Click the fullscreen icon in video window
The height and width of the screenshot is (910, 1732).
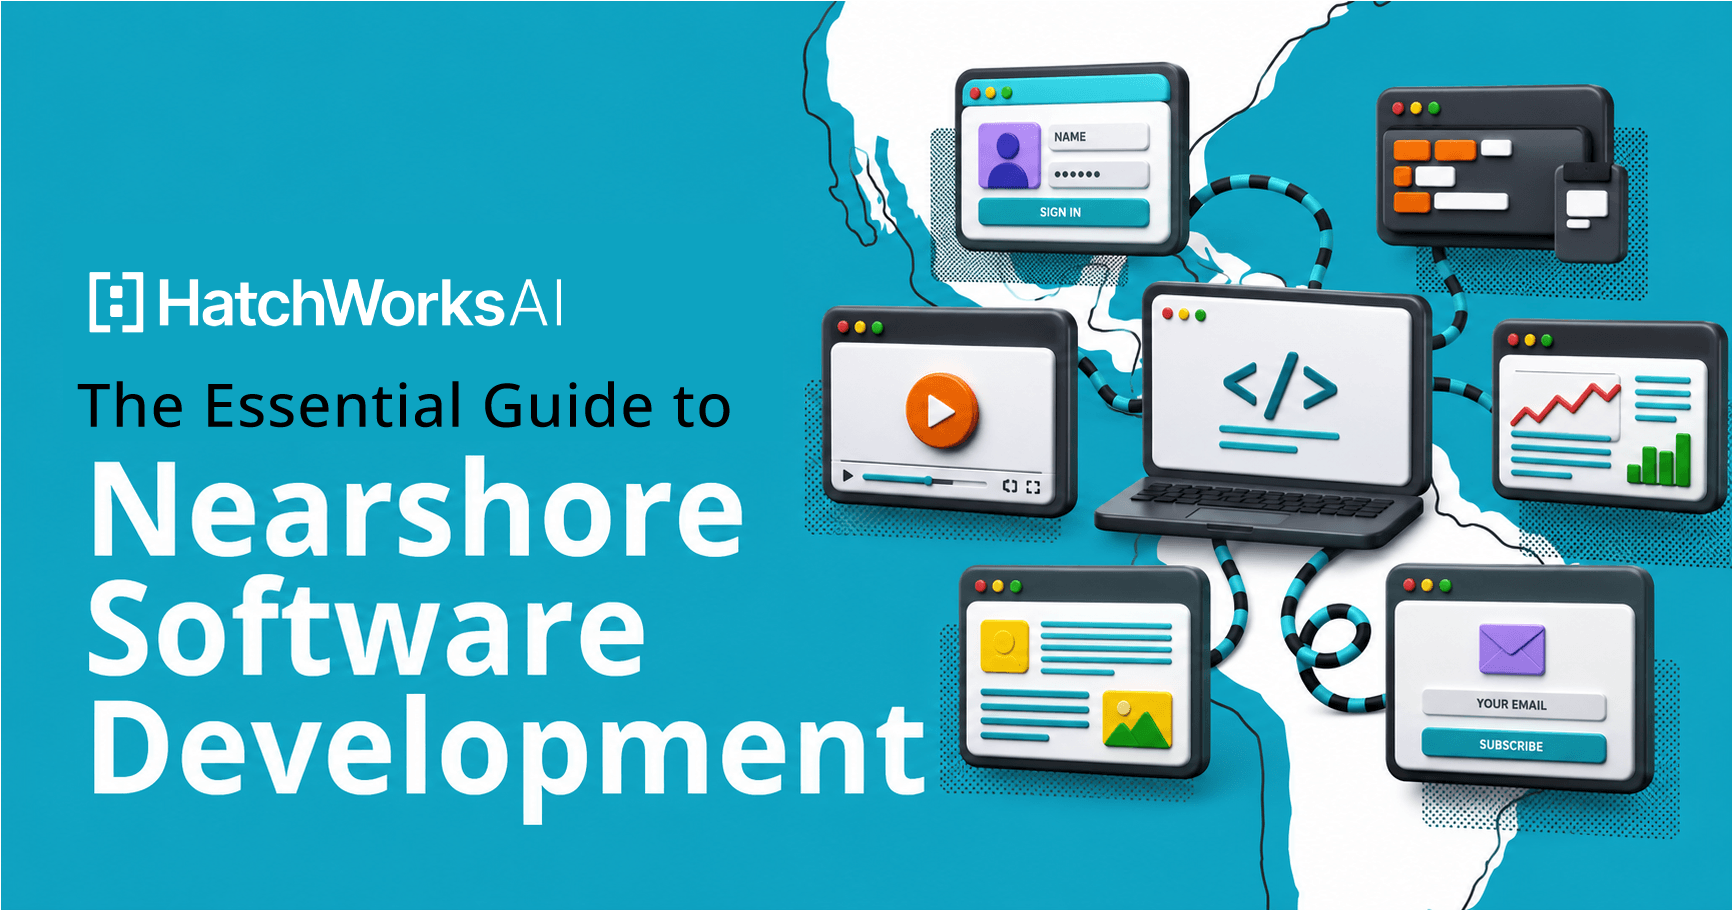pyautogui.click(x=1033, y=487)
